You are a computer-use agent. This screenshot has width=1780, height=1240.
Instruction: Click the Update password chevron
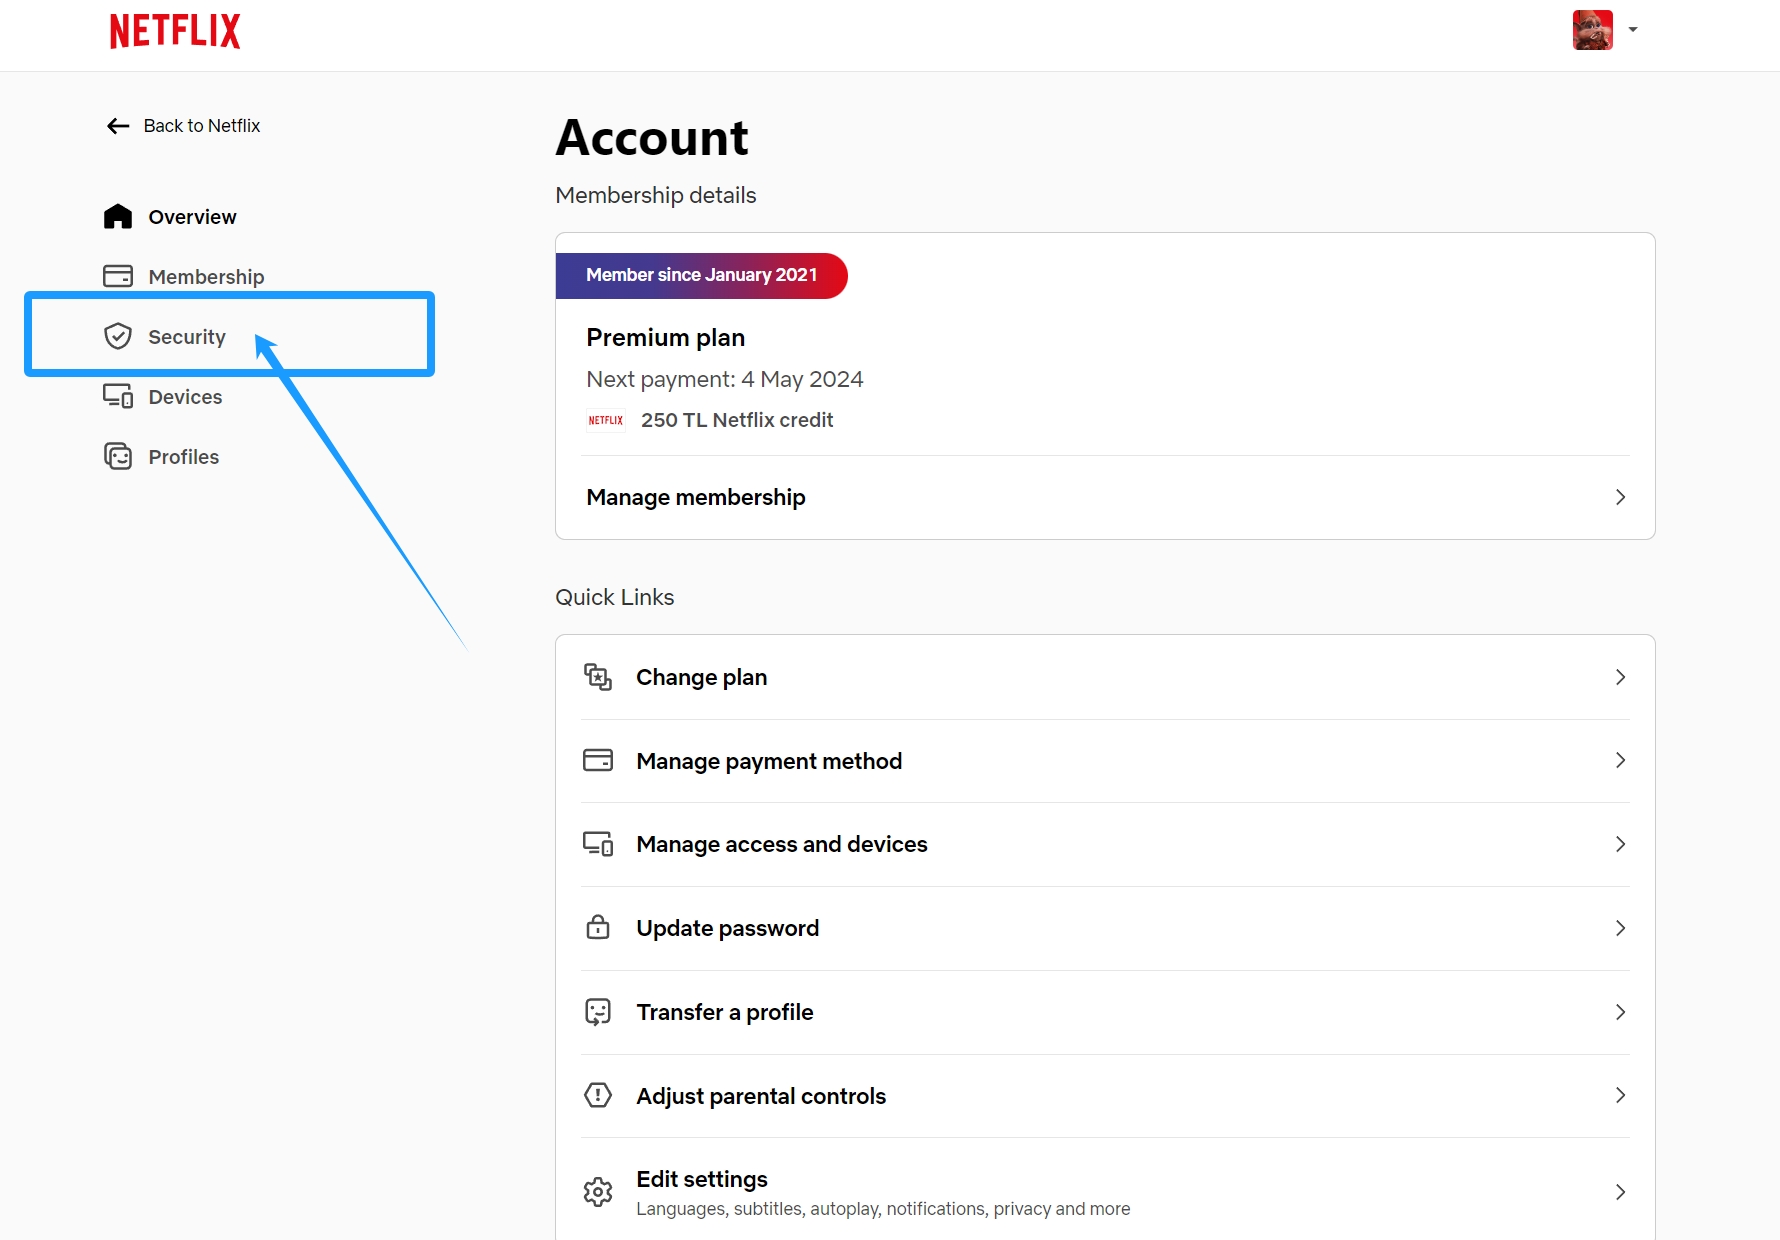1620,928
